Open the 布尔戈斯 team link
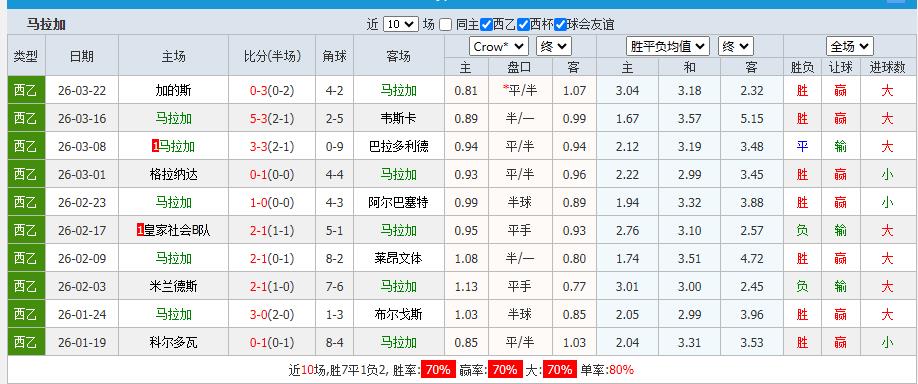 [x=399, y=314]
